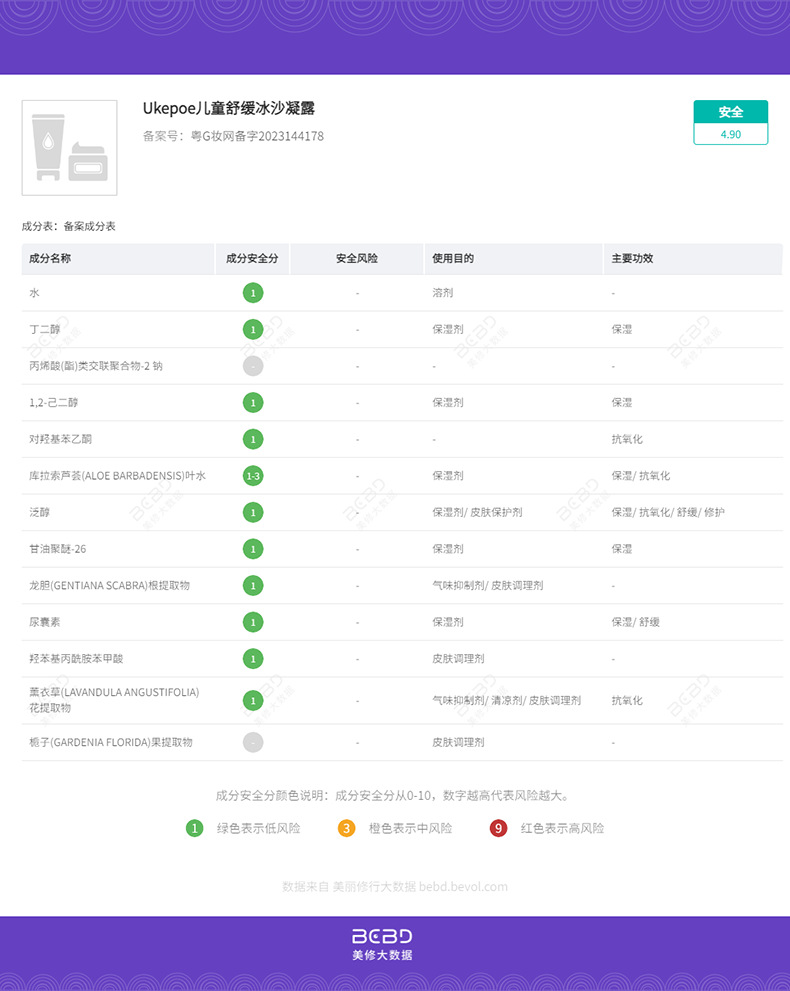
Task: Click the ingredient name 1,2-己二醇
Action: click(54, 403)
